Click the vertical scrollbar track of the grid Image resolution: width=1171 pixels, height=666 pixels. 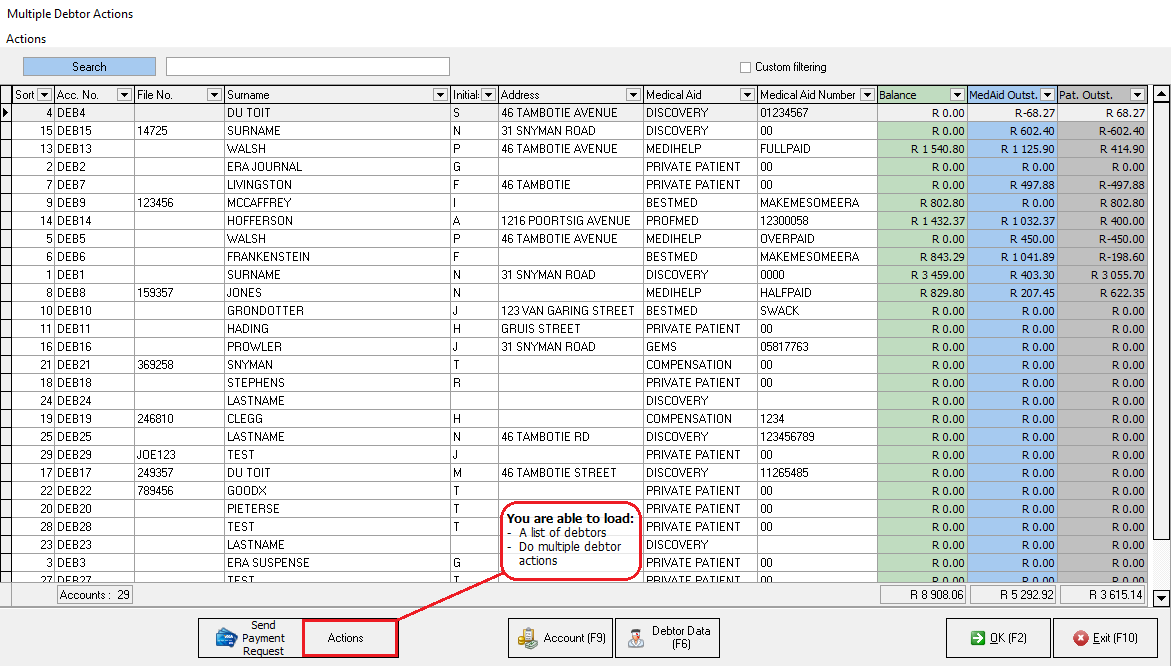[1161, 350]
